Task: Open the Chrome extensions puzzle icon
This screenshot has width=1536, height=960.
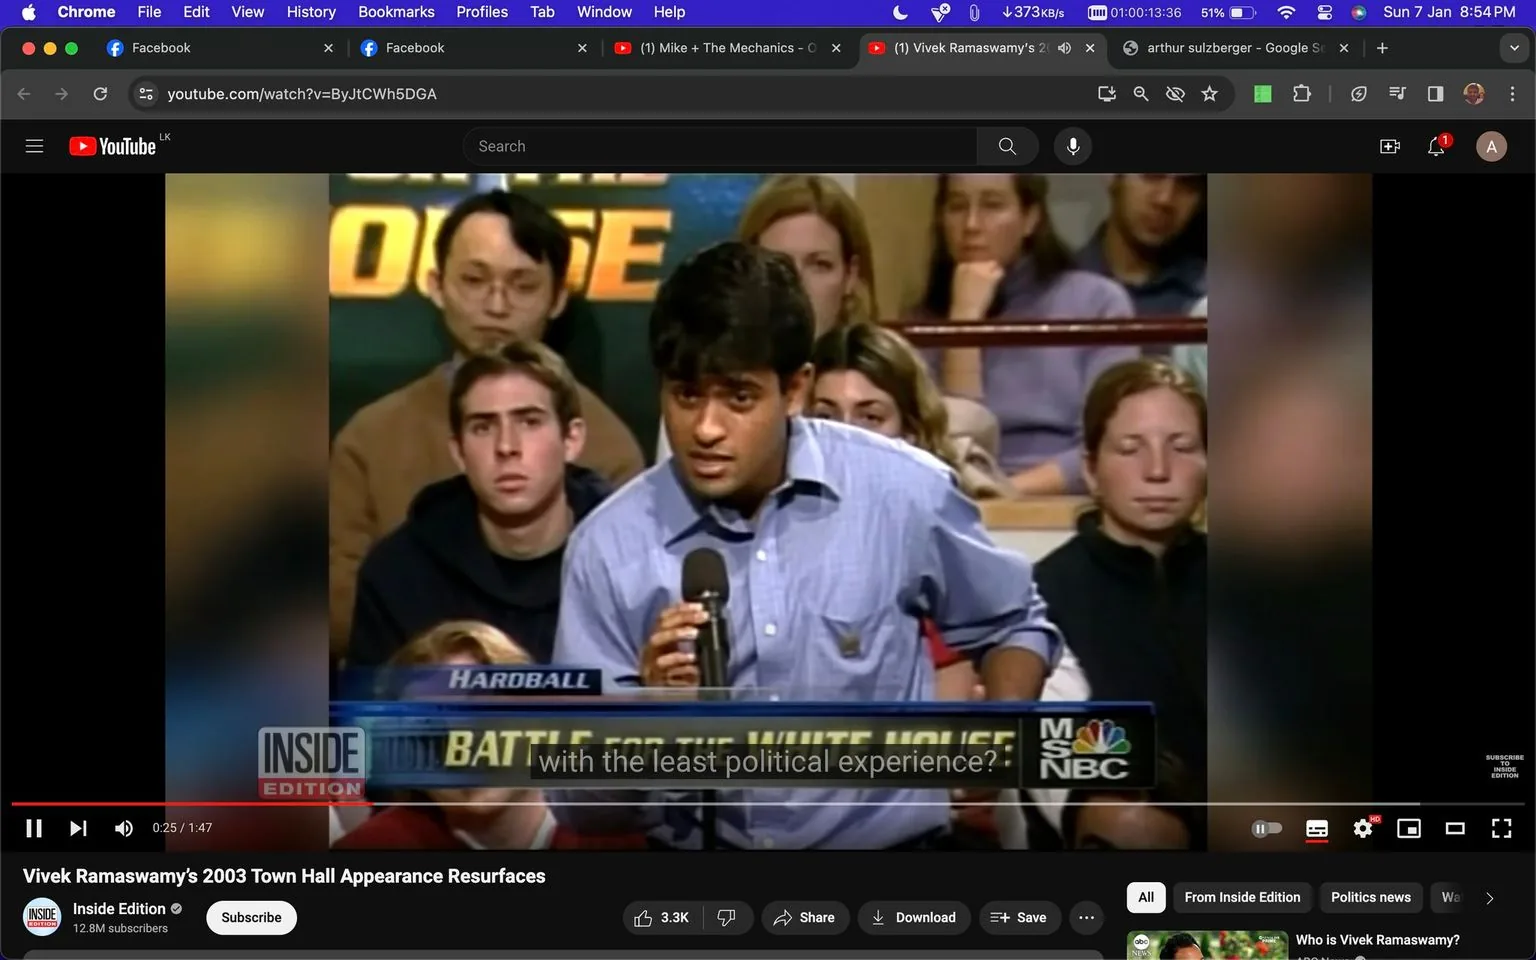Action: 1301,93
